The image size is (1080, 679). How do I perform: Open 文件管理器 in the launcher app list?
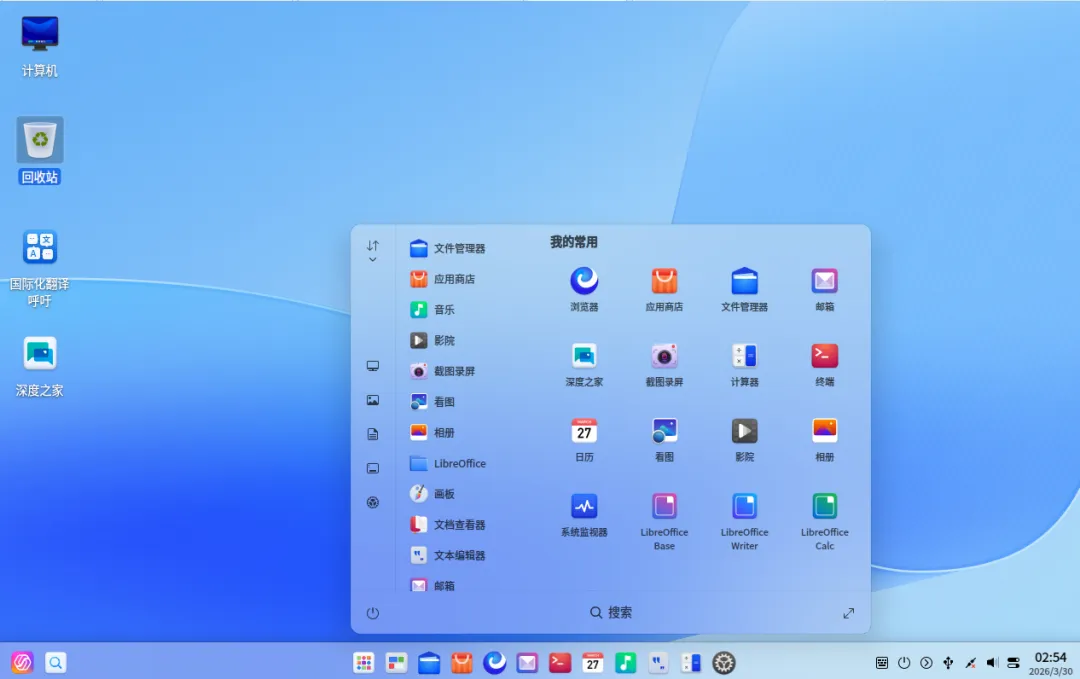(448, 248)
